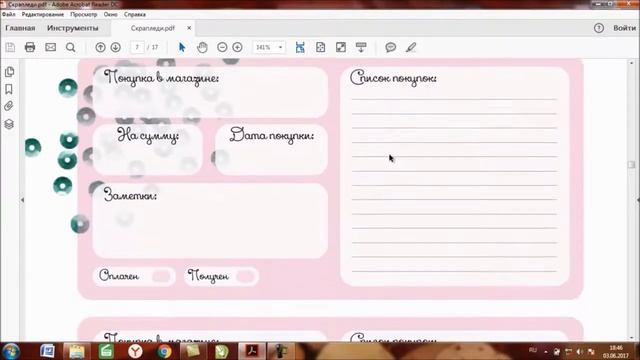This screenshot has height=360, width=640.
Task: Expand the right tools pane arrow
Action: (638, 200)
